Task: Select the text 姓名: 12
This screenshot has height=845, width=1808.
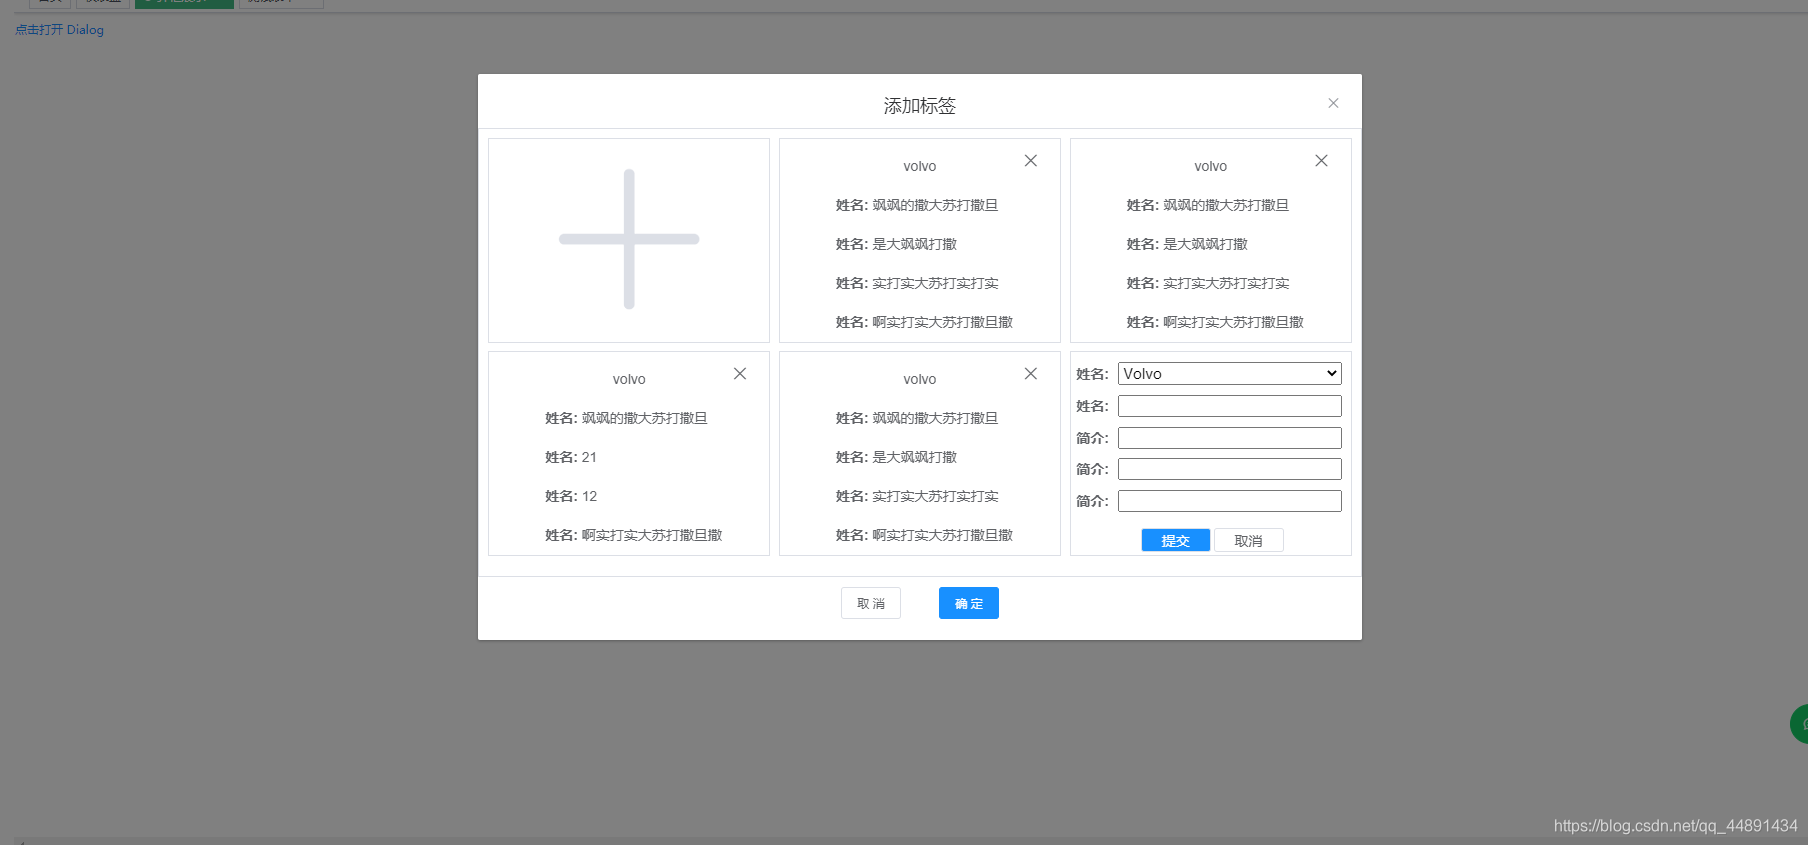Action: [570, 496]
